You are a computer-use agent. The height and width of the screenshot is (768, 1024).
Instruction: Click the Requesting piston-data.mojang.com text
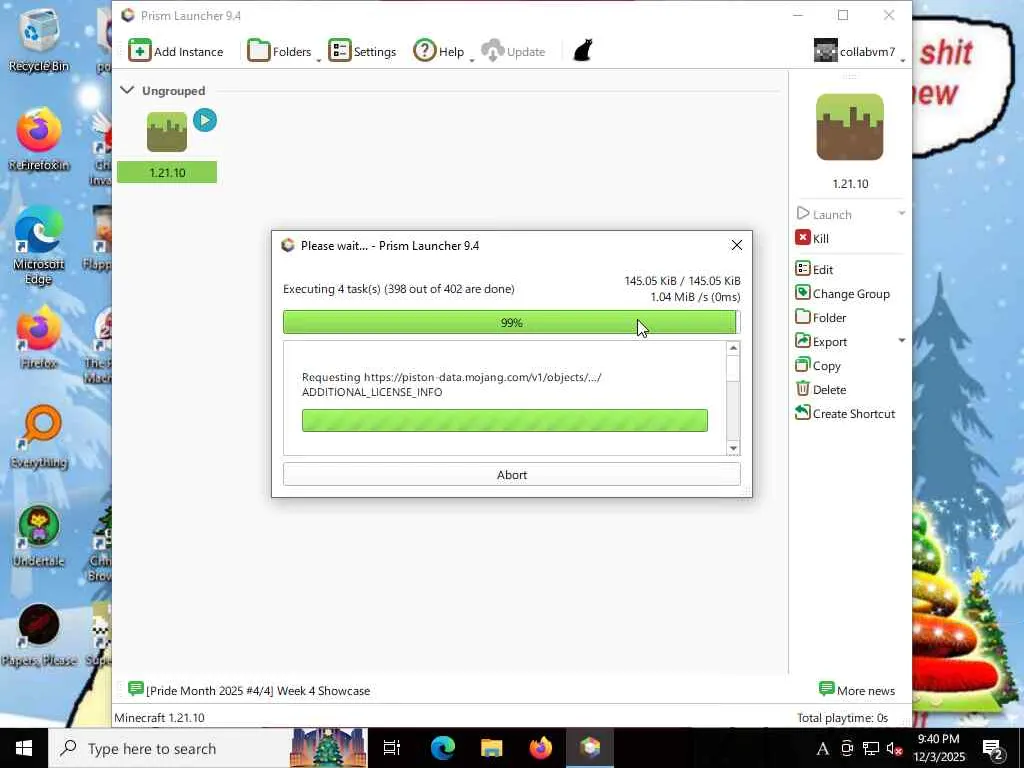pyautogui.click(x=451, y=384)
